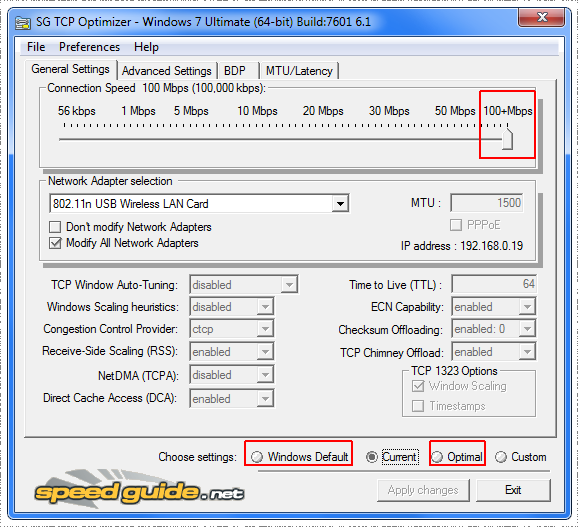
Task: Click the connection speed slider thumb
Action: pos(508,139)
